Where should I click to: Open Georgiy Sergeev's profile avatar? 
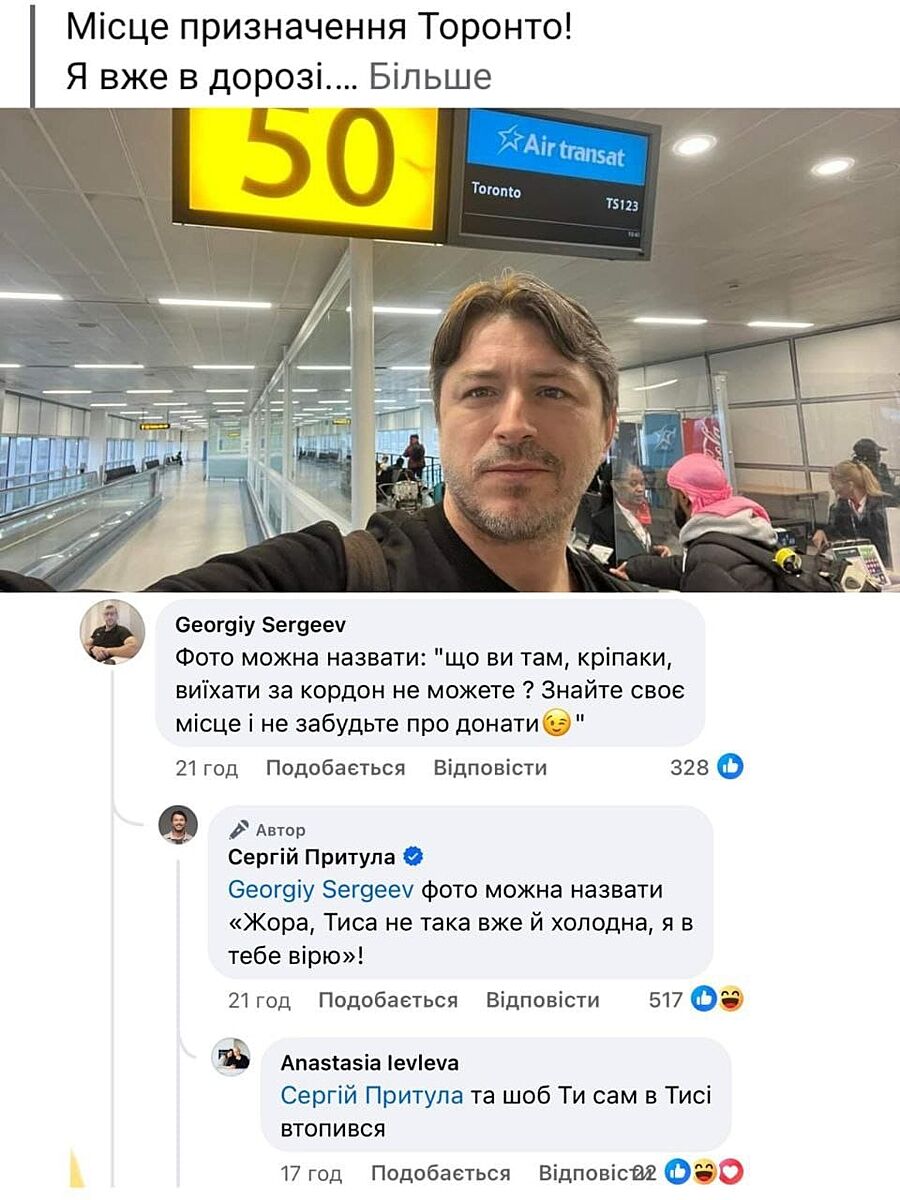point(112,632)
